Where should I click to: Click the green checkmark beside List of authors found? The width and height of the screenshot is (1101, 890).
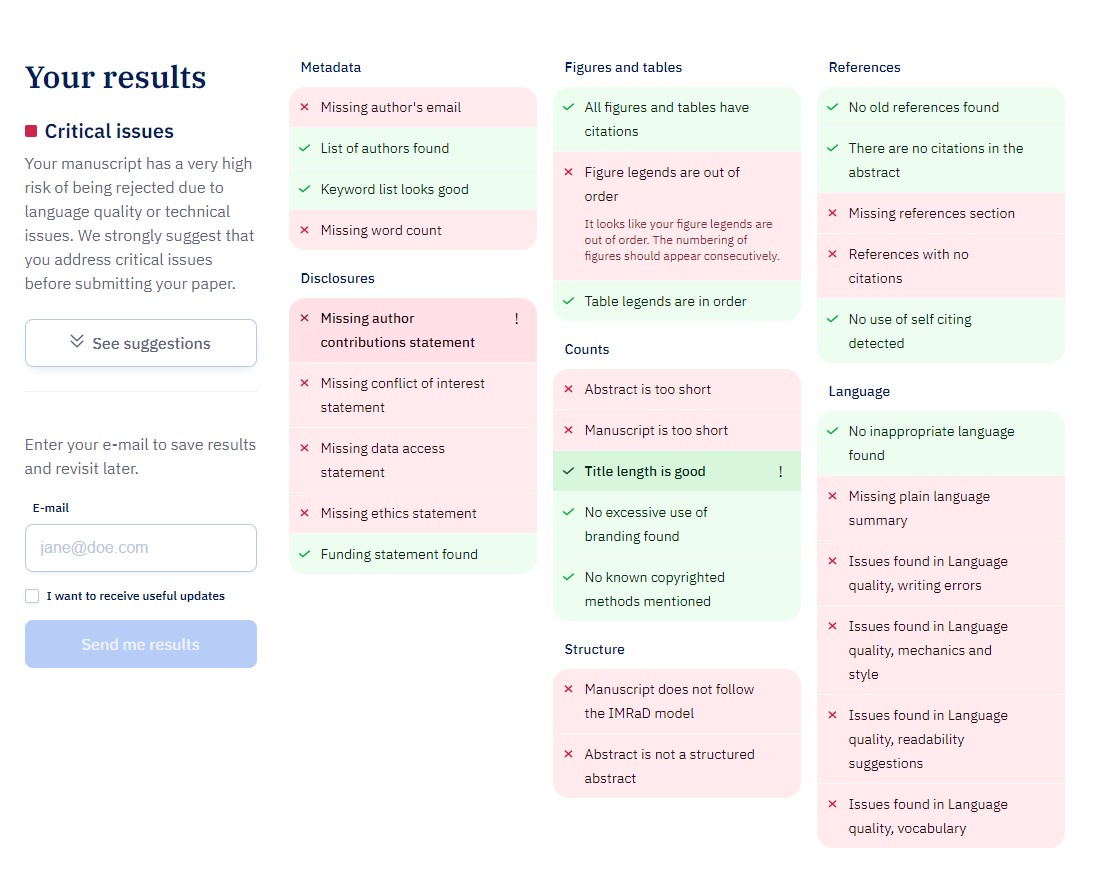coord(305,147)
